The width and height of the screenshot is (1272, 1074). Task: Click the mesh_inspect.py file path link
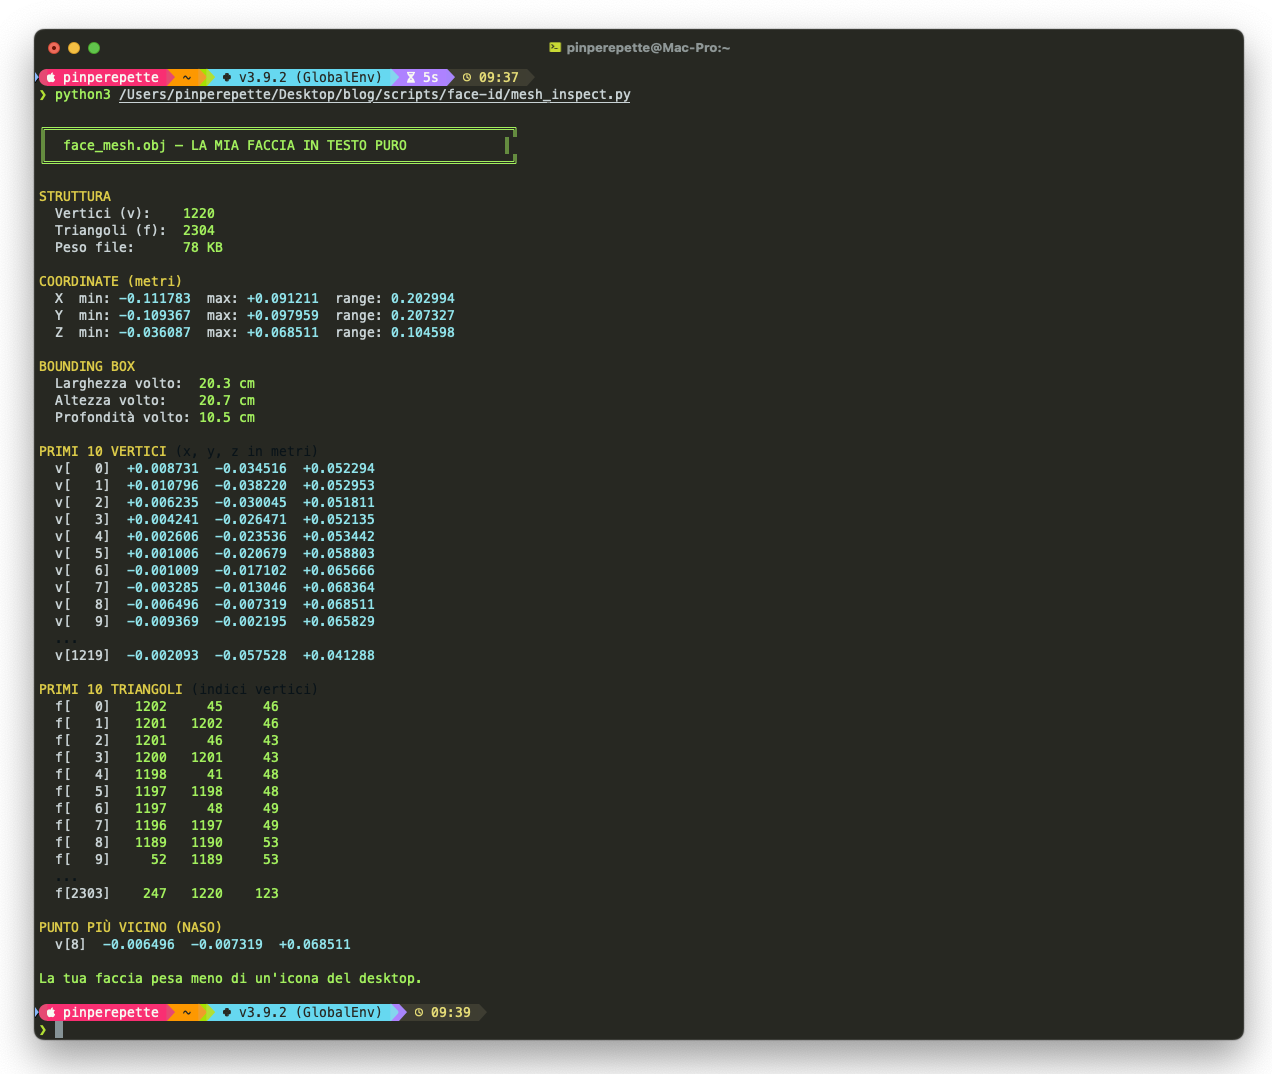tap(374, 95)
